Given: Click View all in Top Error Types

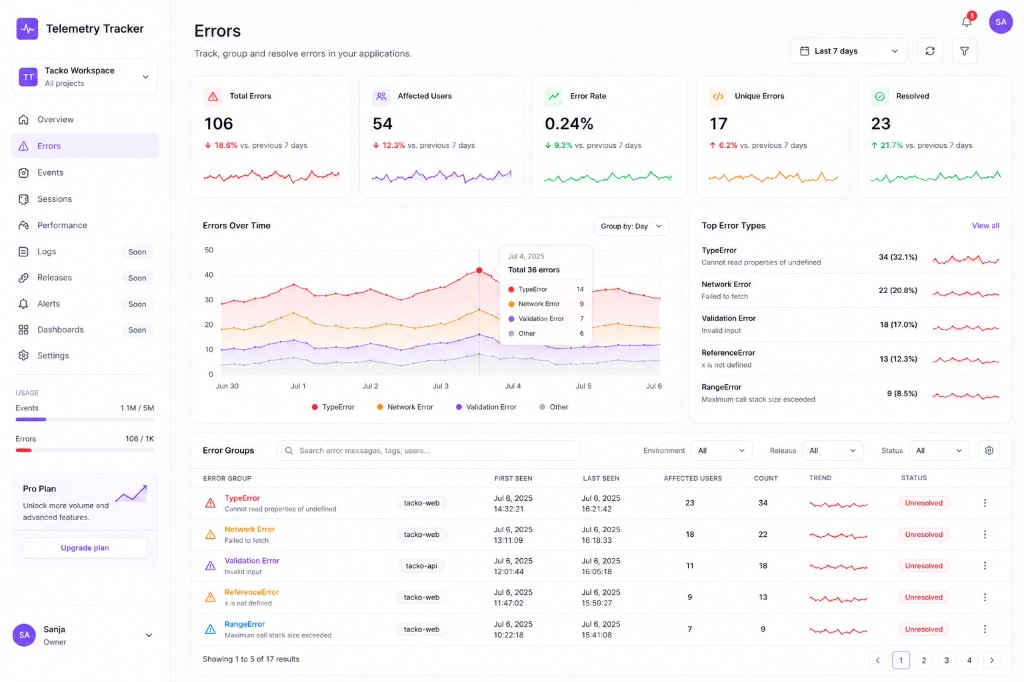Looking at the screenshot, I should pyautogui.click(x=985, y=225).
